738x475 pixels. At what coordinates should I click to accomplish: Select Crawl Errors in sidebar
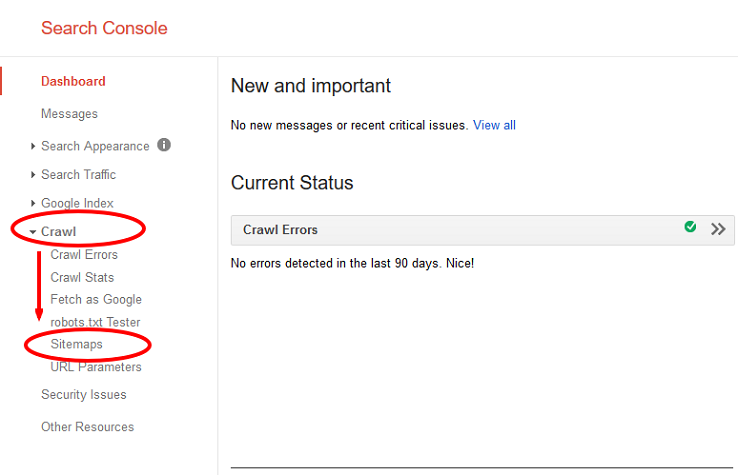coord(84,255)
